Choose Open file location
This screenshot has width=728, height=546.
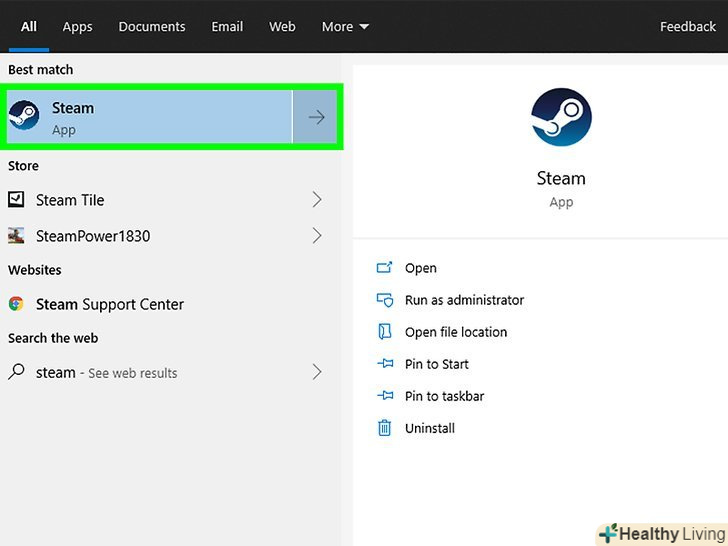coord(456,332)
